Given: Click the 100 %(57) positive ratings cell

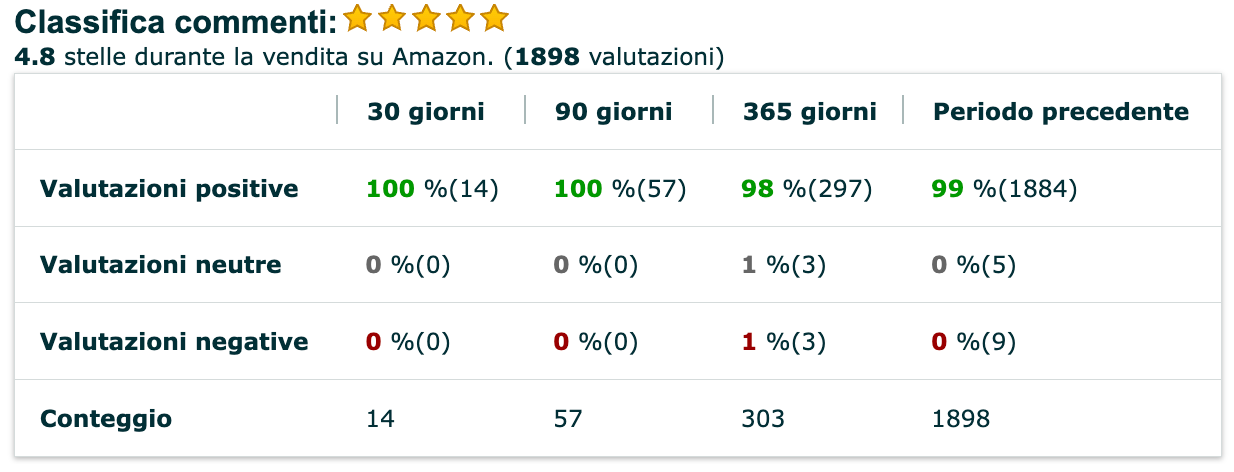Looking at the screenshot, I should [x=620, y=188].
